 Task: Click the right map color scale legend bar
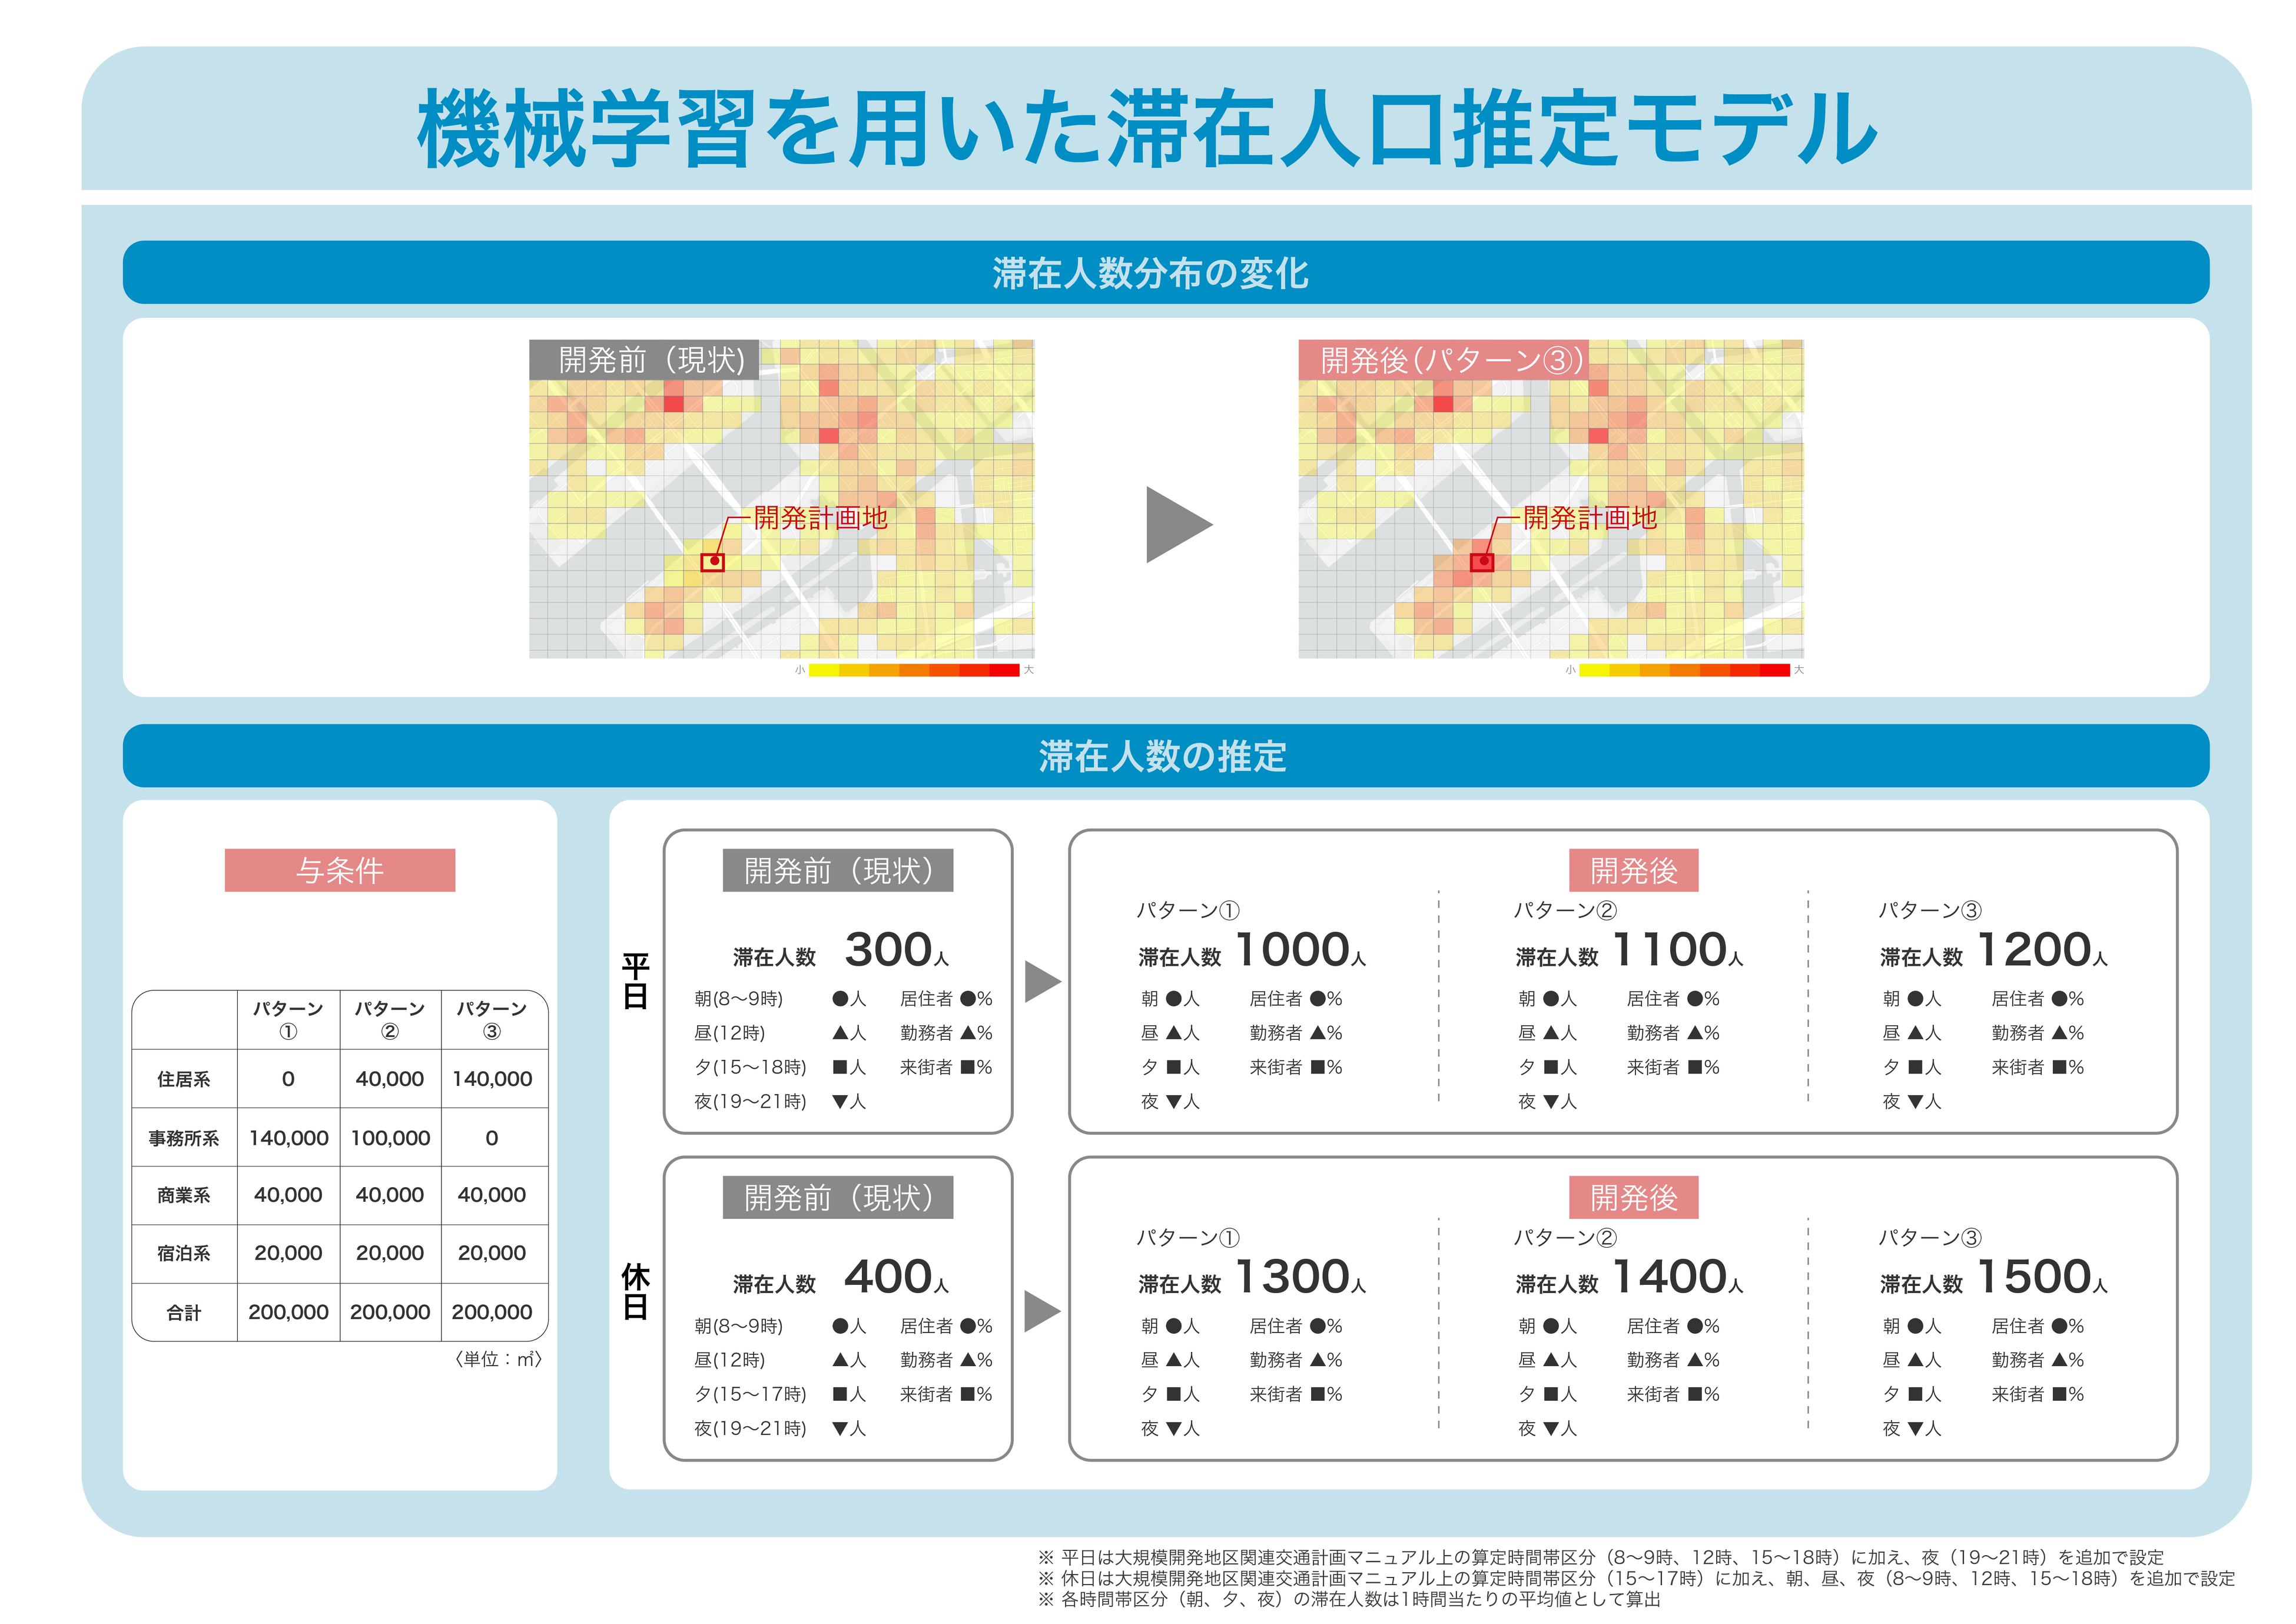click(x=1683, y=670)
